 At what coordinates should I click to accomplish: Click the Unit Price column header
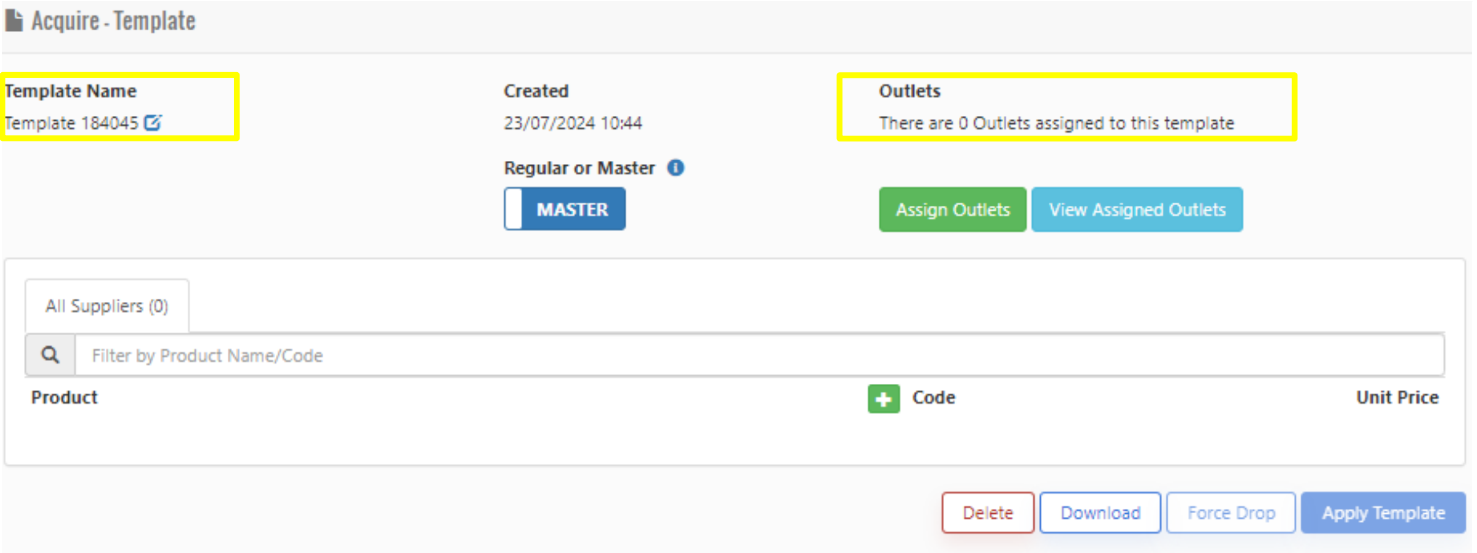click(1397, 397)
